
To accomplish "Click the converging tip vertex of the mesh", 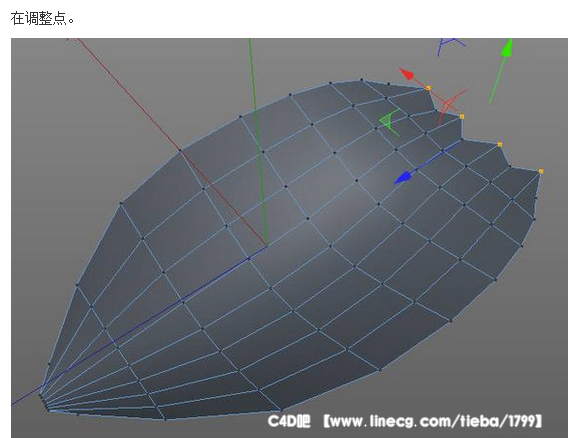I will pyautogui.click(x=41, y=393).
